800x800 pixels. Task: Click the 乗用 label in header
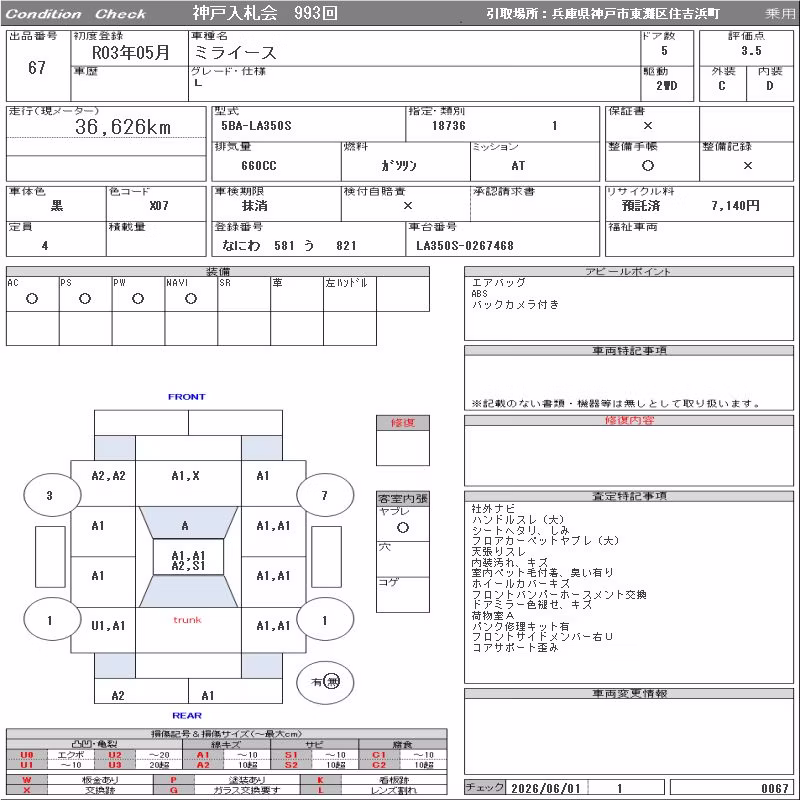click(780, 14)
